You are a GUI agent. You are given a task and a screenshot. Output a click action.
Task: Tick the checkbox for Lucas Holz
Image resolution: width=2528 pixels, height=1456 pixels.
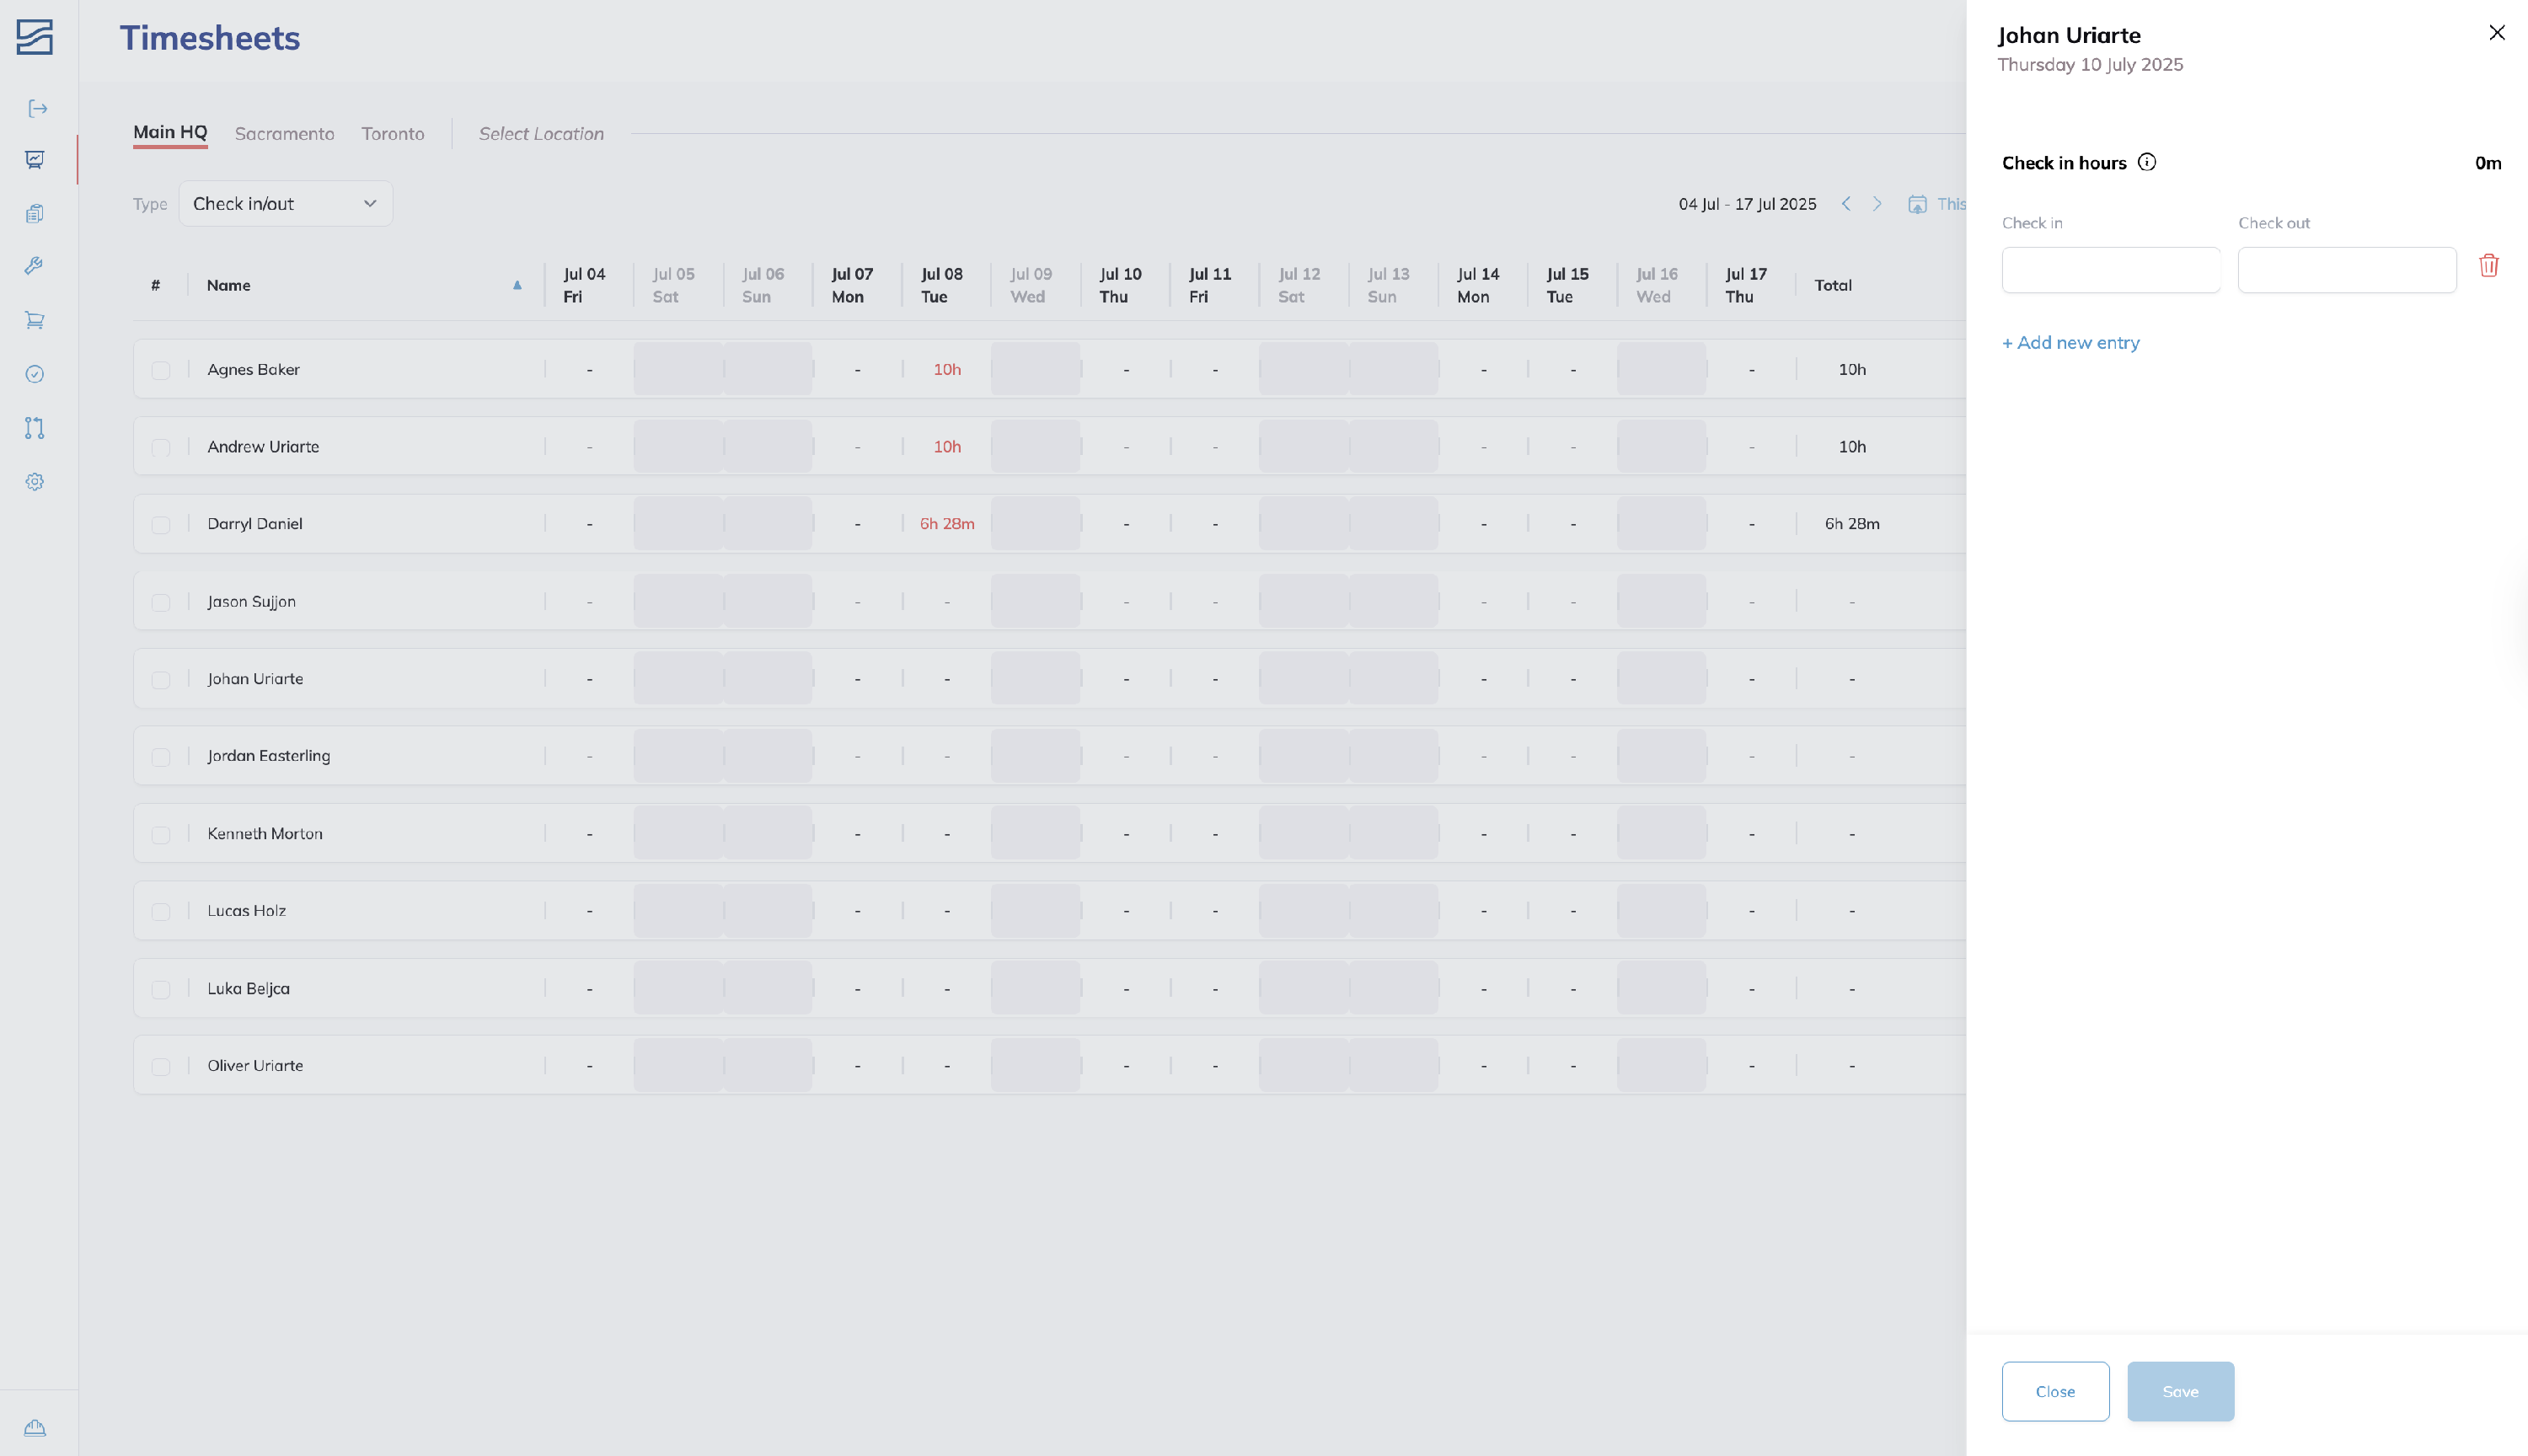(x=161, y=912)
